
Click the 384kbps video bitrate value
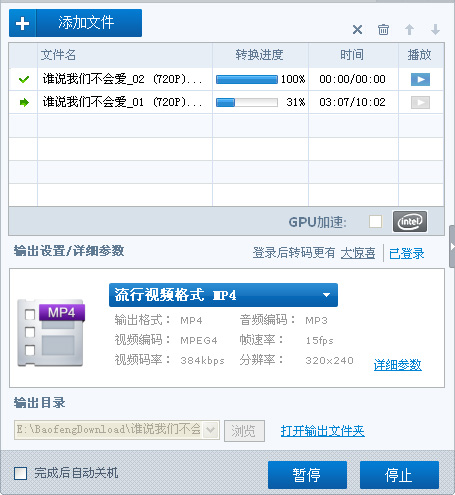(x=202, y=360)
